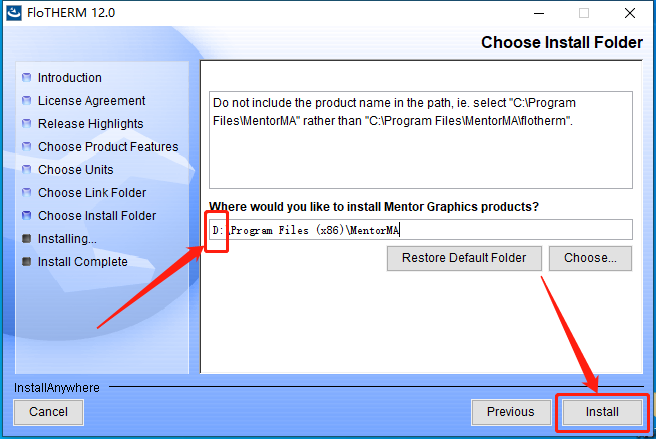Viewport: 656px width, 439px height.
Task: Start installation with the Install button
Action: [602, 412]
